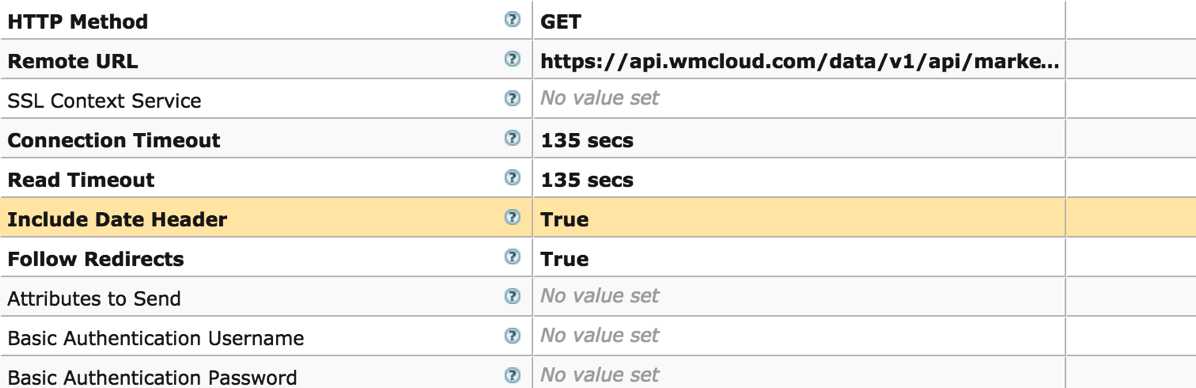The image size is (1196, 388).
Task: Edit Connection Timeout 135 secs value
Action: click(799, 139)
